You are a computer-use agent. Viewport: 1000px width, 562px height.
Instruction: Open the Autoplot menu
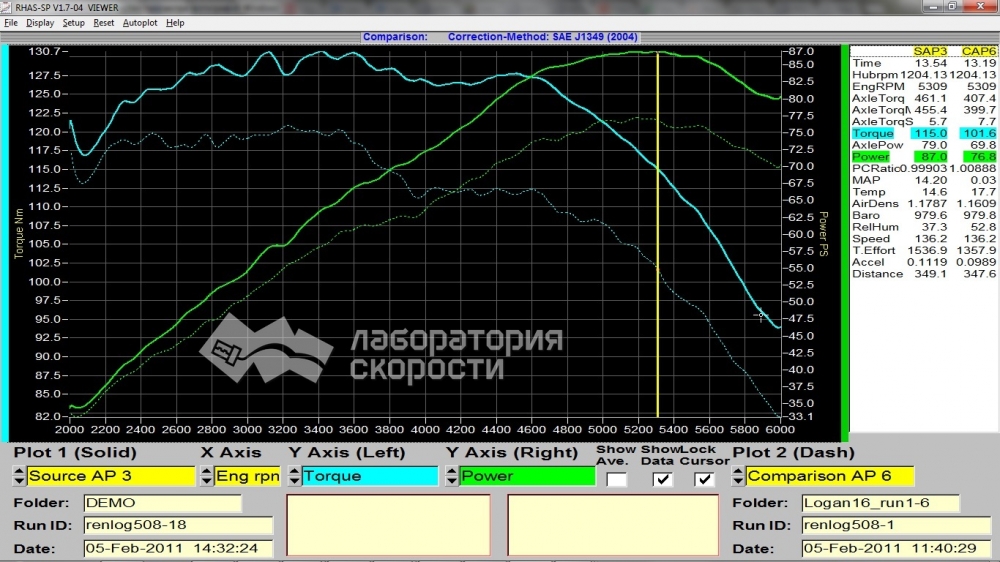[140, 23]
